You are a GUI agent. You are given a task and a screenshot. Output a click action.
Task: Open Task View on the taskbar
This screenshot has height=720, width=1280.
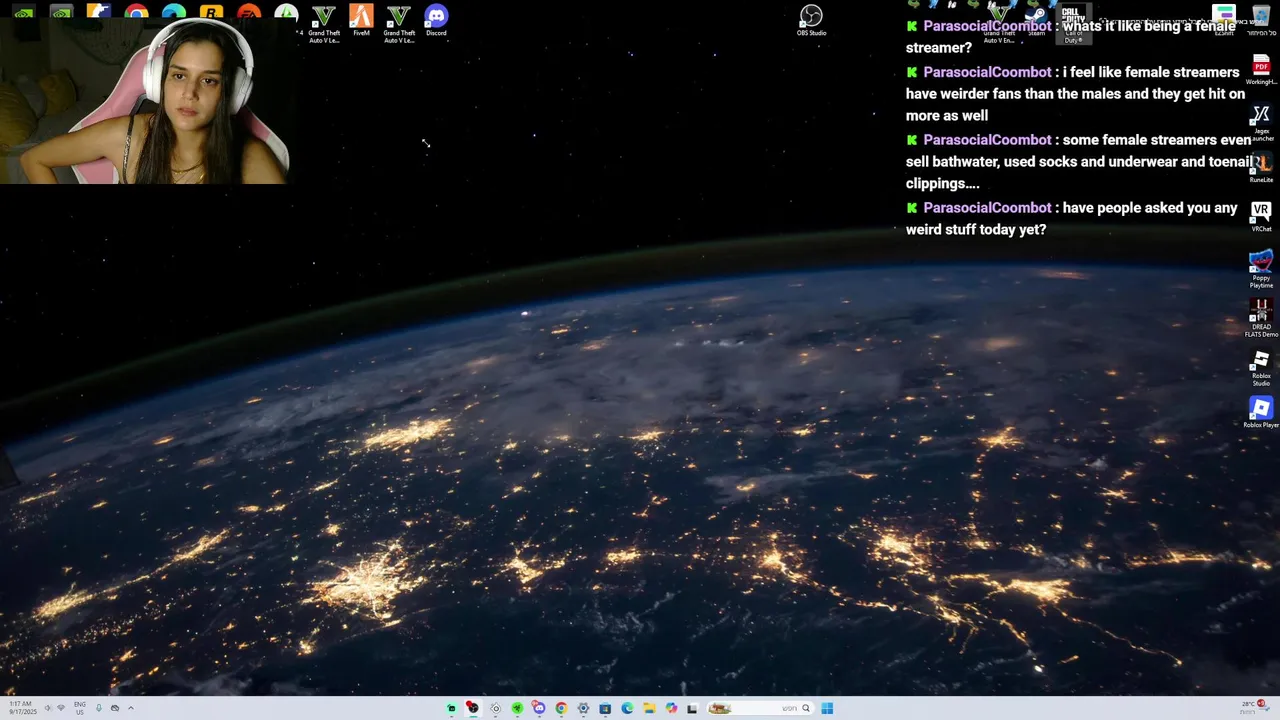click(x=692, y=708)
